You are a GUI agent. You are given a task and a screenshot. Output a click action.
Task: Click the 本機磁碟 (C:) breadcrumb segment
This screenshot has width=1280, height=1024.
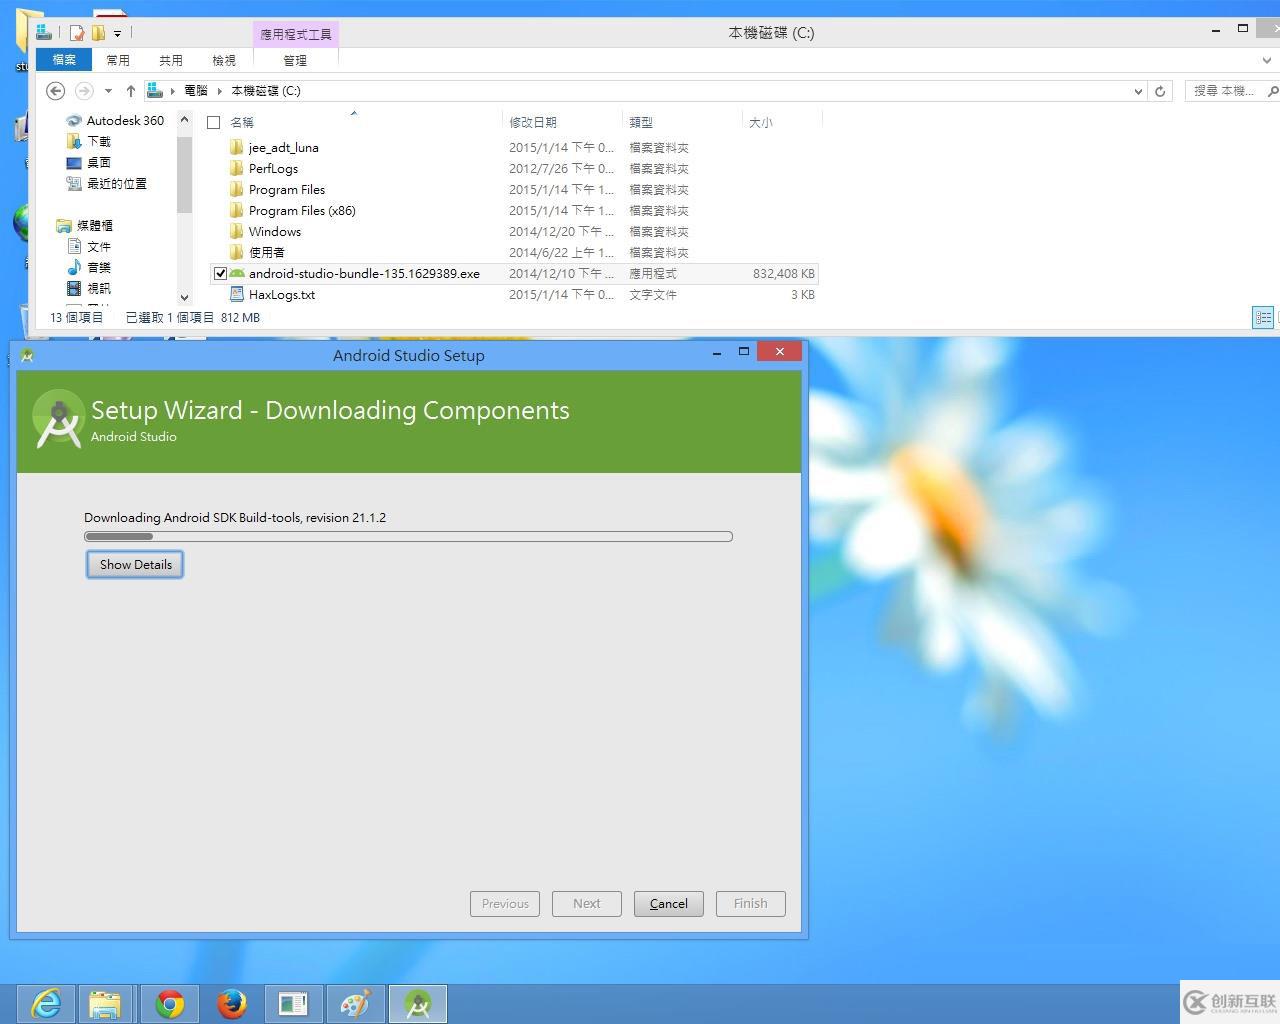pyautogui.click(x=266, y=91)
